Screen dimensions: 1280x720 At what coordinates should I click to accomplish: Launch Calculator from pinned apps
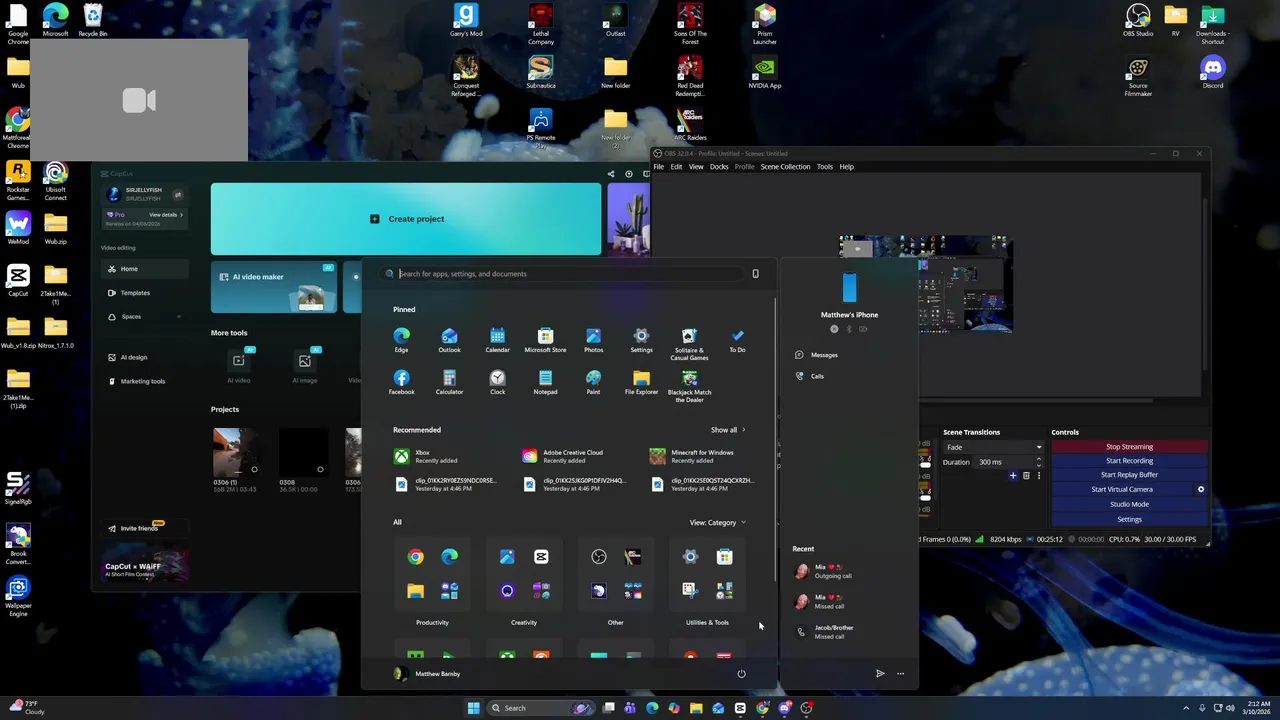pyautogui.click(x=449, y=382)
